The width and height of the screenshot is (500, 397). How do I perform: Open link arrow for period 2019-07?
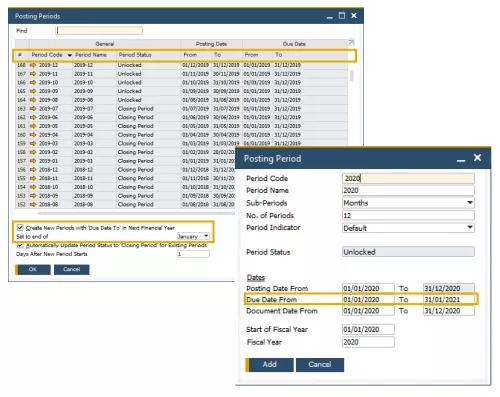point(33,109)
